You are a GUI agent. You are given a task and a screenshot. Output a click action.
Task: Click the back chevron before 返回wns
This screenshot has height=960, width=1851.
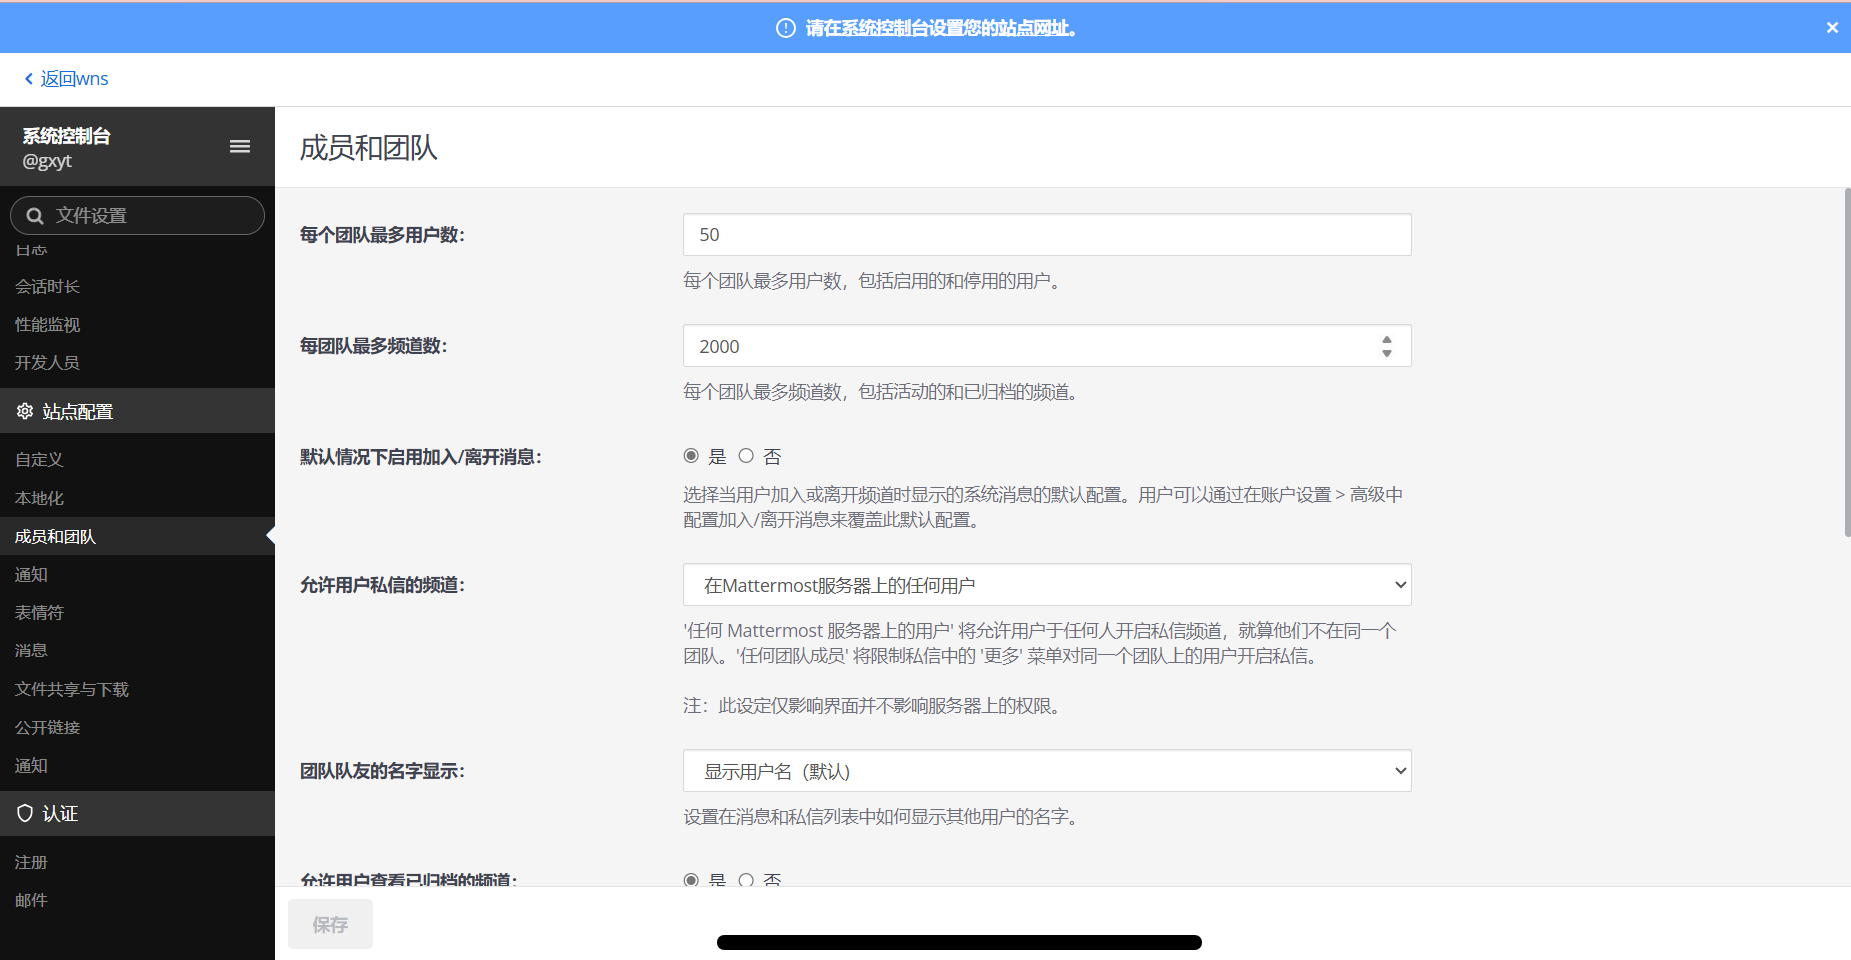[x=28, y=79]
